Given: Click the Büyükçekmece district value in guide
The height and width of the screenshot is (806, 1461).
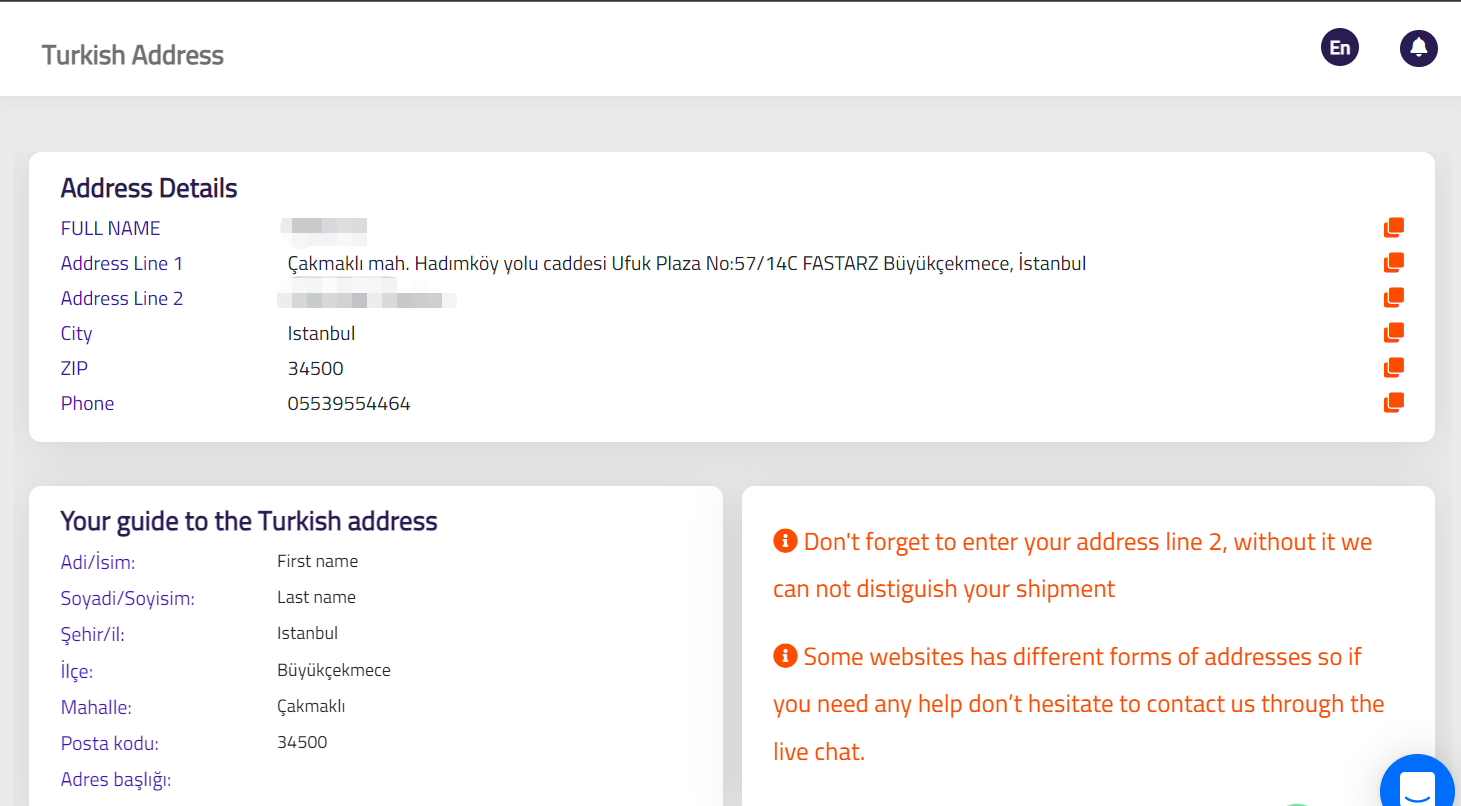Looking at the screenshot, I should pyautogui.click(x=333, y=670).
